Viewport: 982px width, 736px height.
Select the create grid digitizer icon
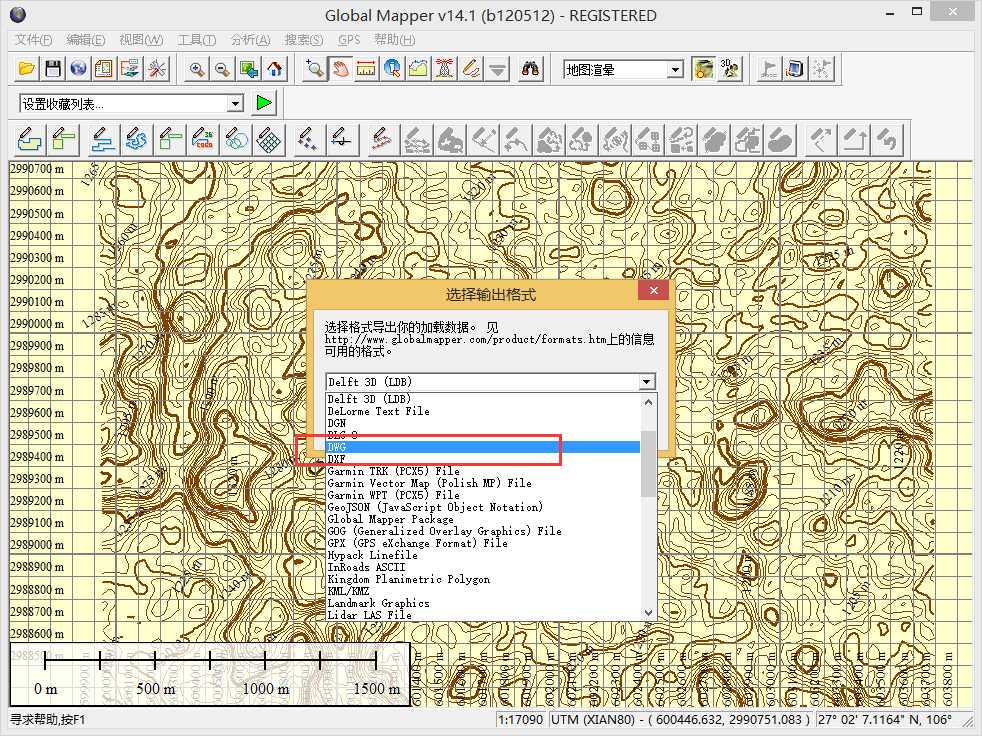269,140
